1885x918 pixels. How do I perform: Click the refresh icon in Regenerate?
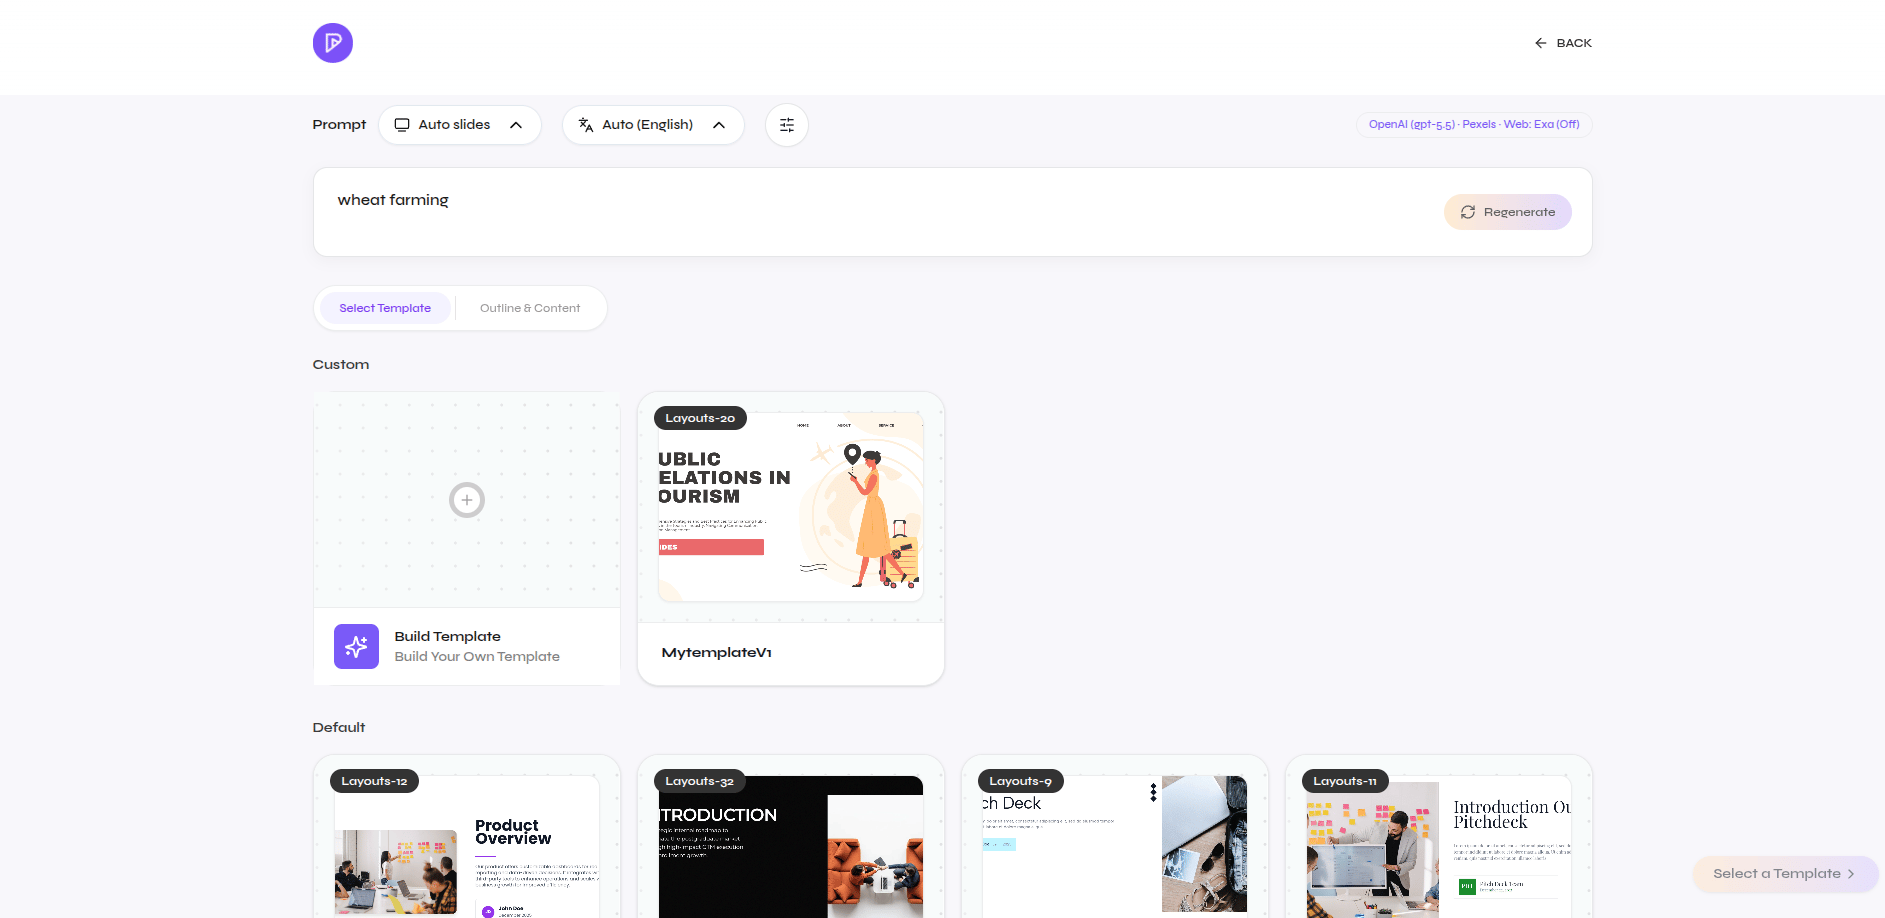tap(1468, 212)
